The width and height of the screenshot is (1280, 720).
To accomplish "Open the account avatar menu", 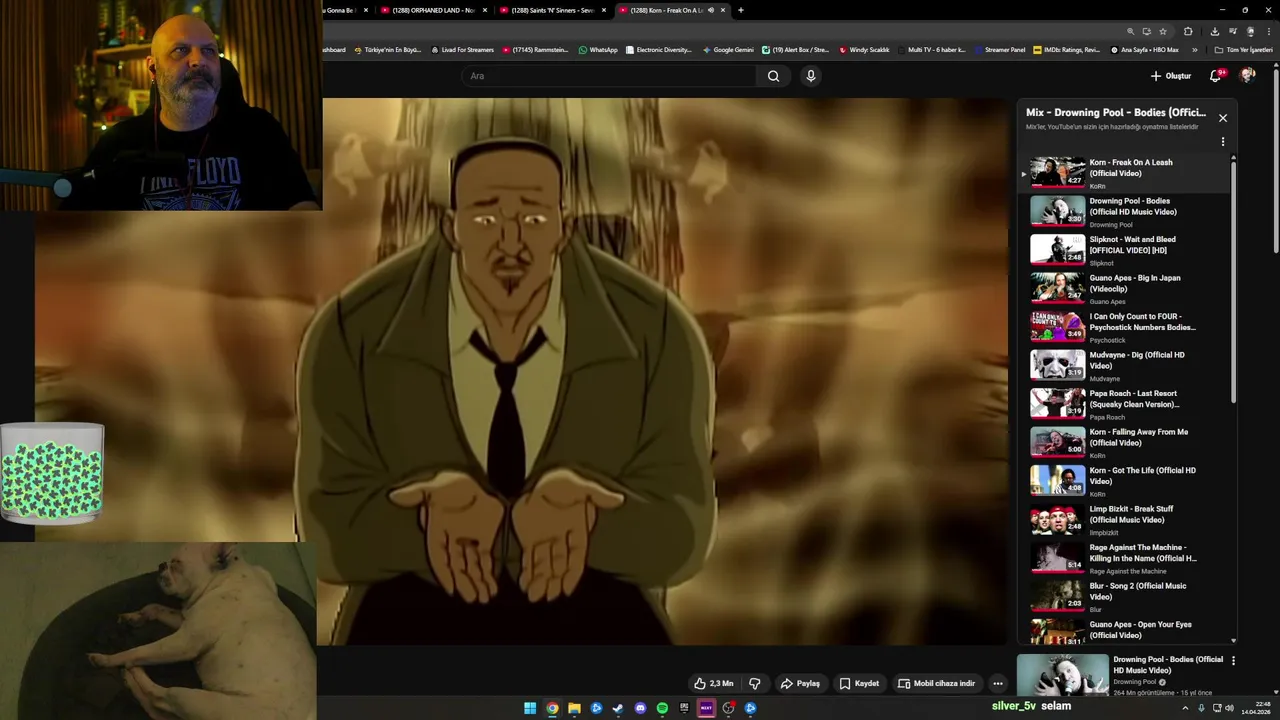I will click(x=1247, y=75).
